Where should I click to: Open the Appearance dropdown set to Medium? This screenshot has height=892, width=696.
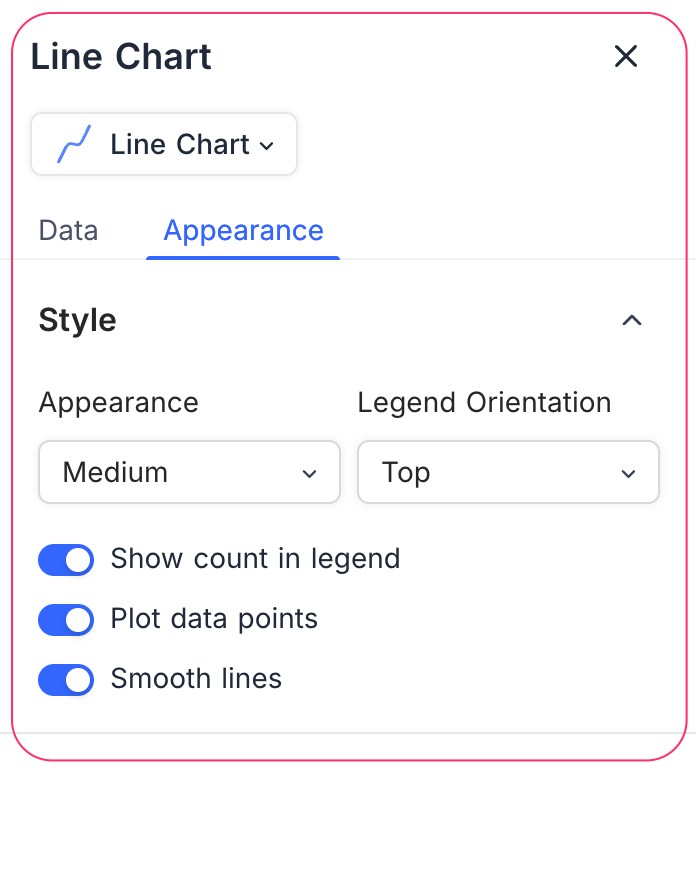189,472
